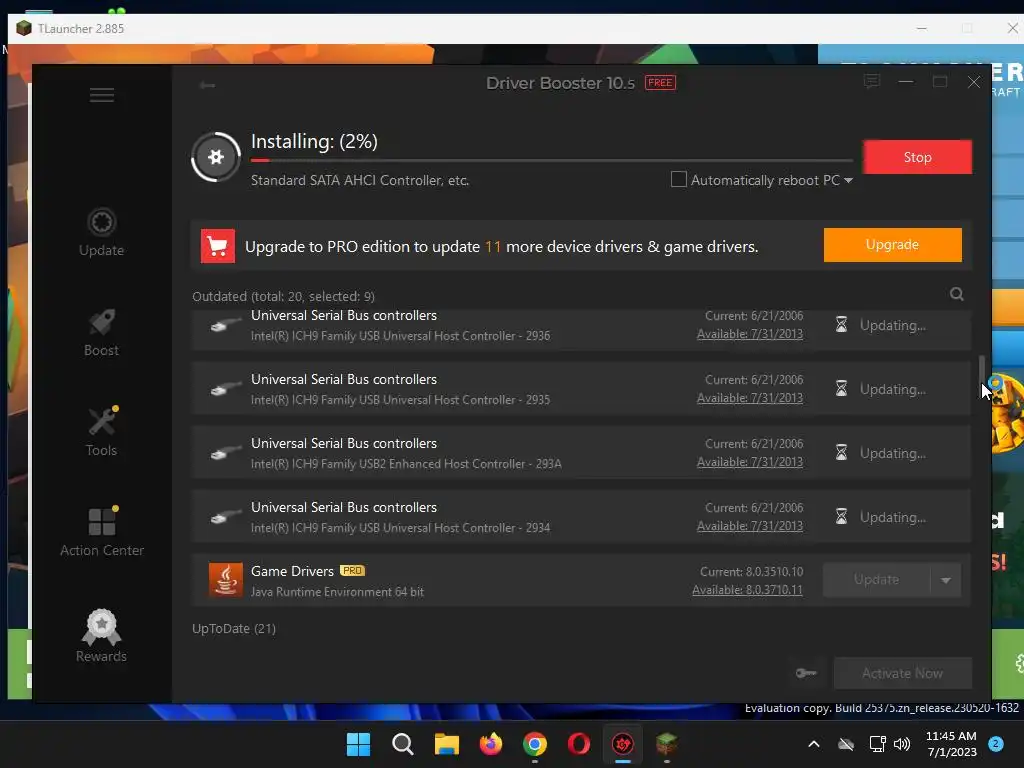Open the network icon in system tray
The width and height of the screenshot is (1024, 768).
point(877,744)
